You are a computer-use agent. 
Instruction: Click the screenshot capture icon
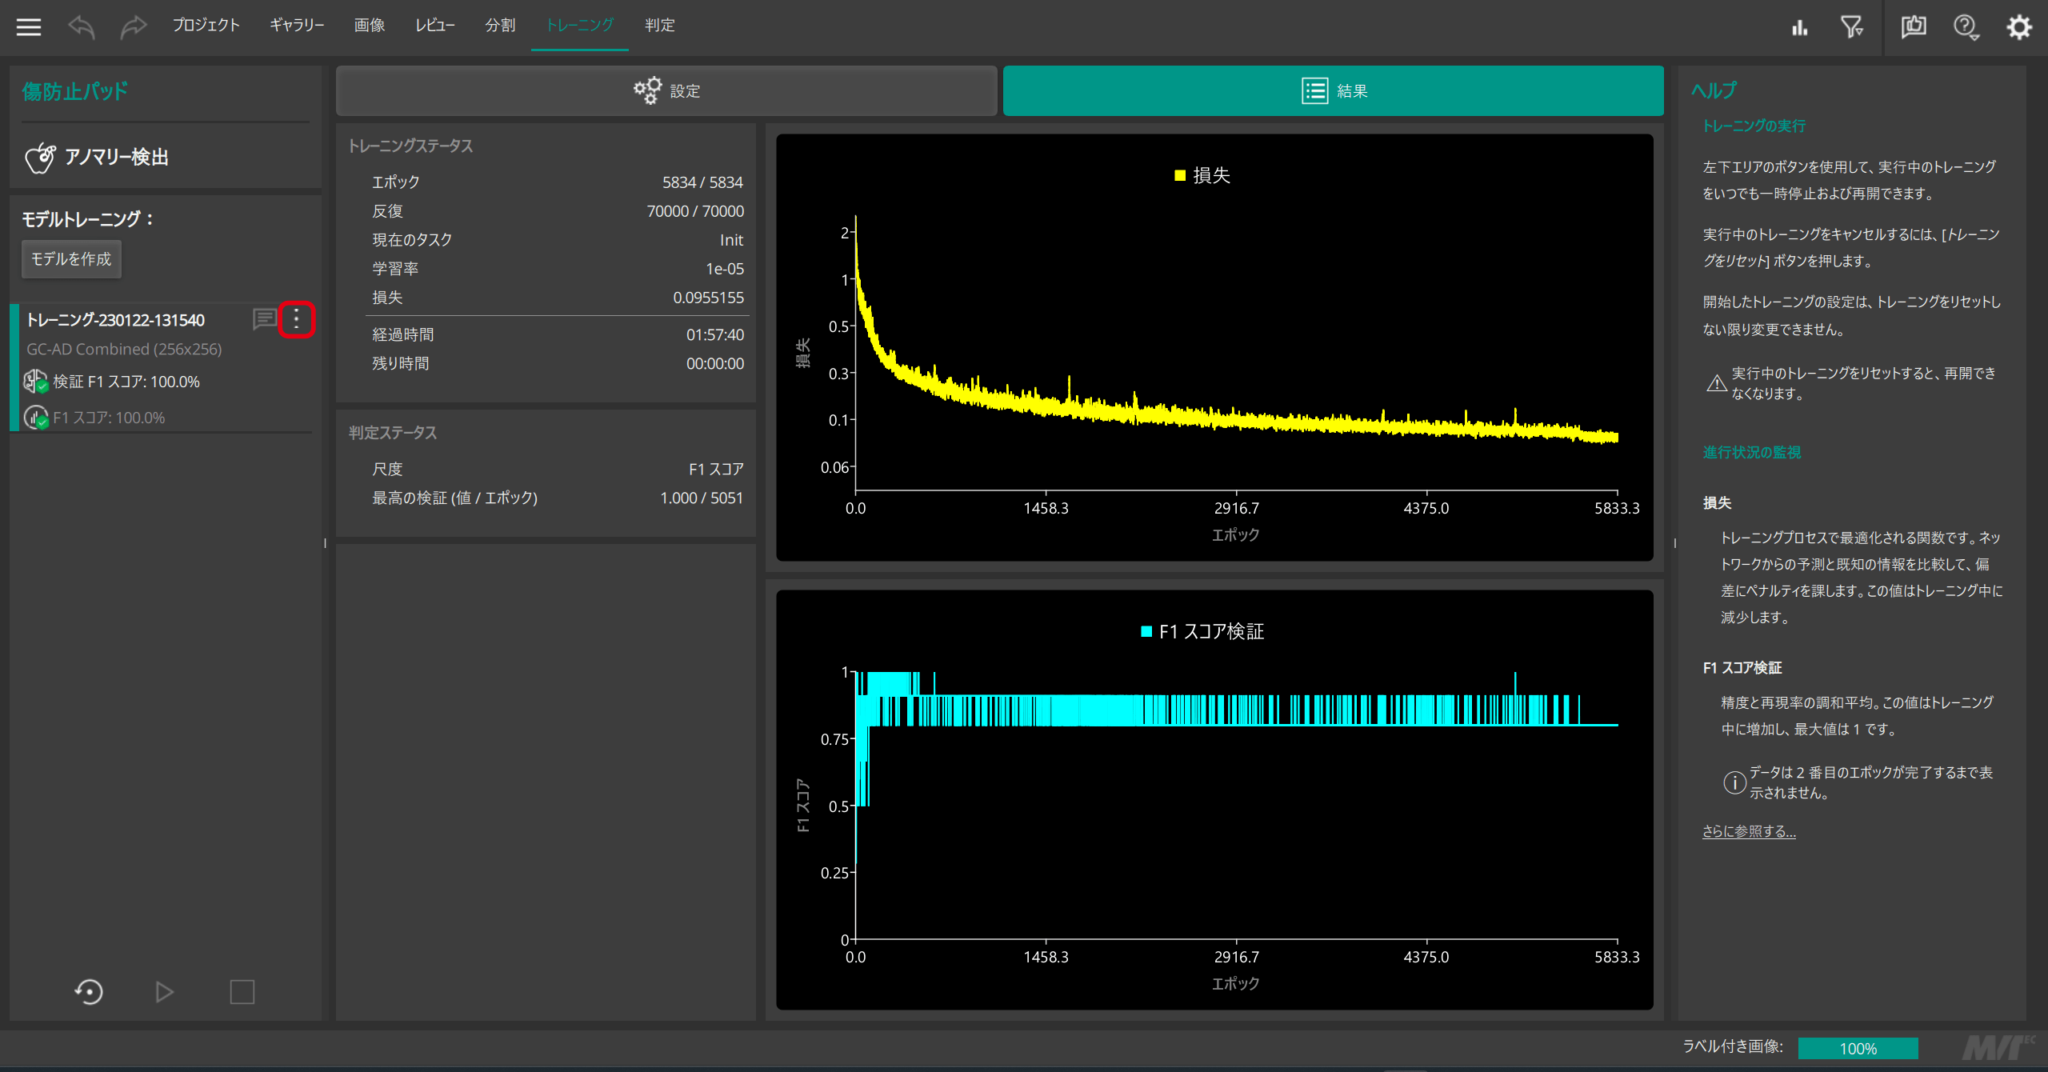[1913, 27]
